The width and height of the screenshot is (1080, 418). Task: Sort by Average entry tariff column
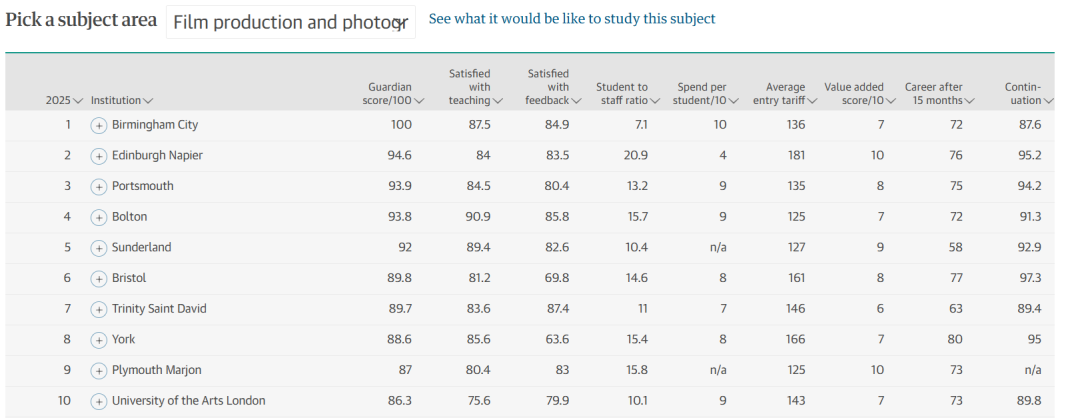tap(791, 94)
